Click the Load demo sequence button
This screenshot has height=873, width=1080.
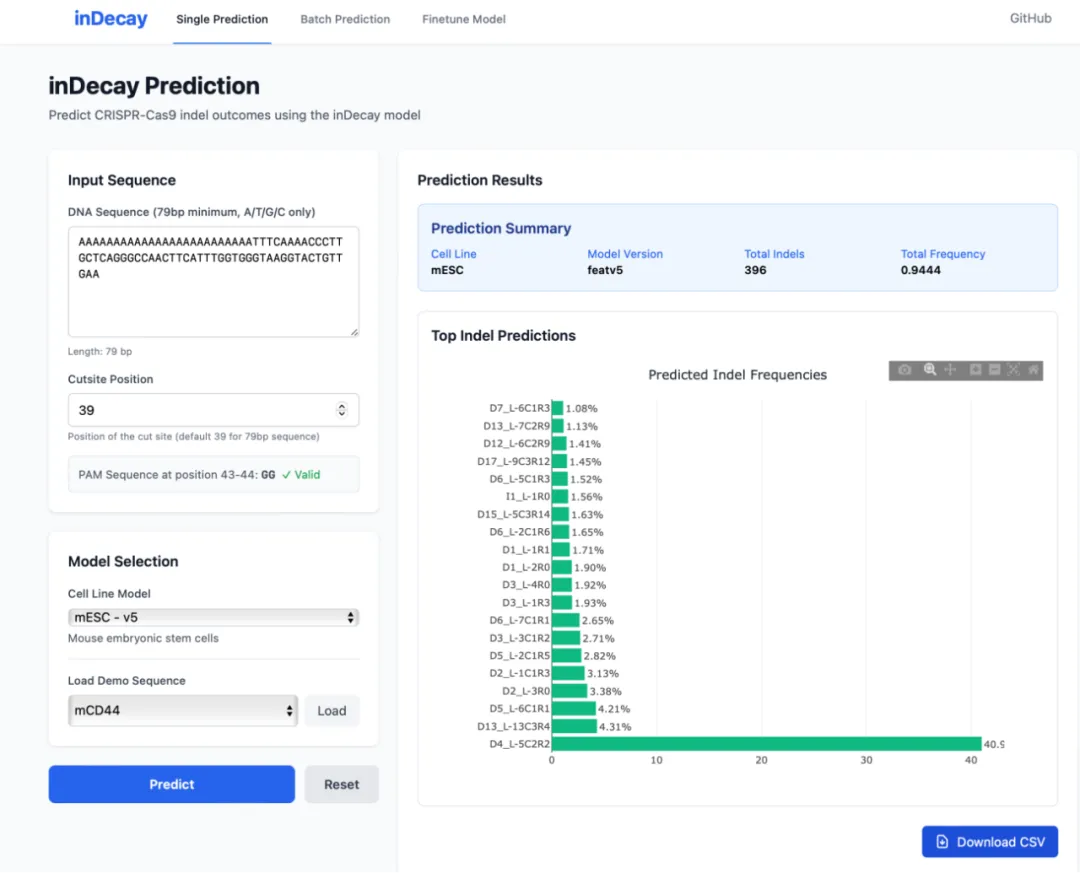tap(332, 710)
